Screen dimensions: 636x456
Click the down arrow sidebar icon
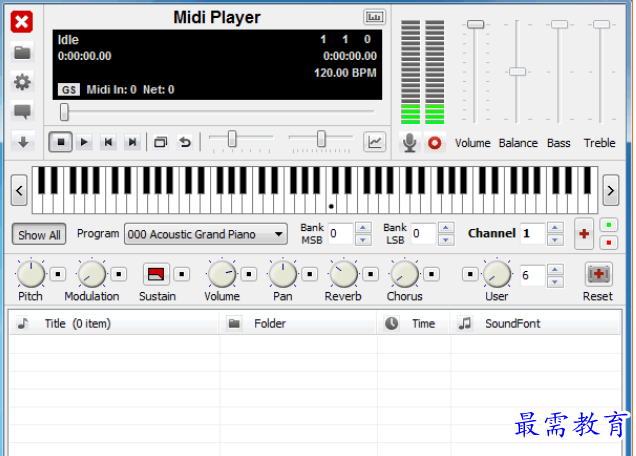coord(22,142)
